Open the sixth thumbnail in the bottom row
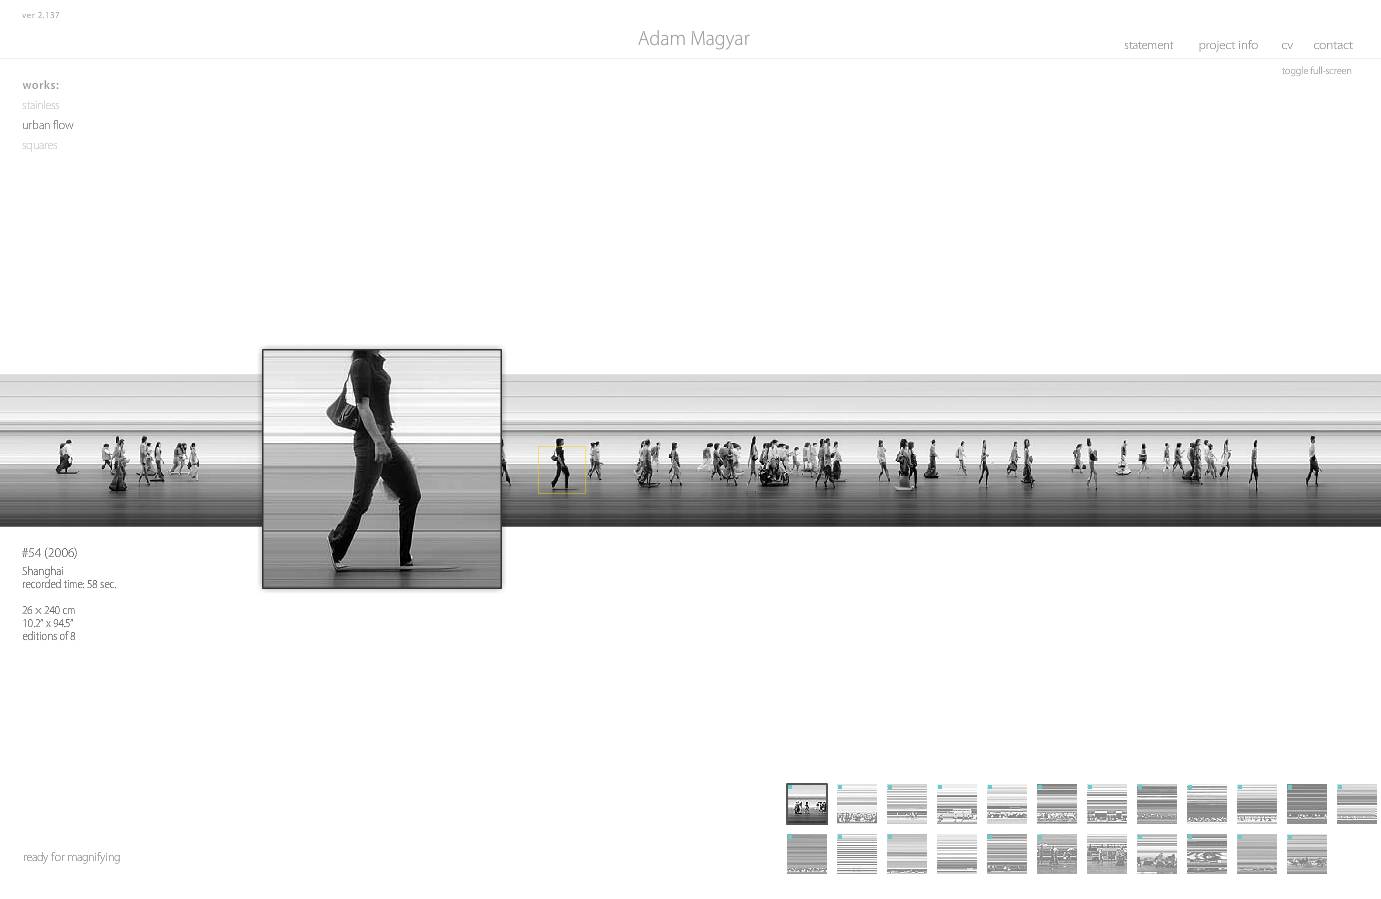Viewport: 1381px width, 899px height. click(1057, 854)
